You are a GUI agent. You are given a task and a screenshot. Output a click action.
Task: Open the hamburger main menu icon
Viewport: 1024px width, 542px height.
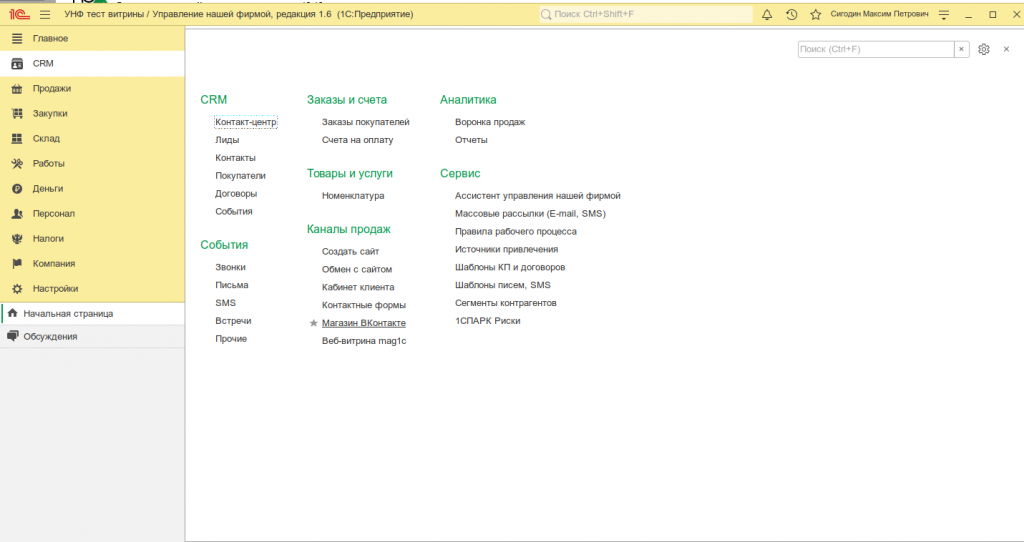45,14
